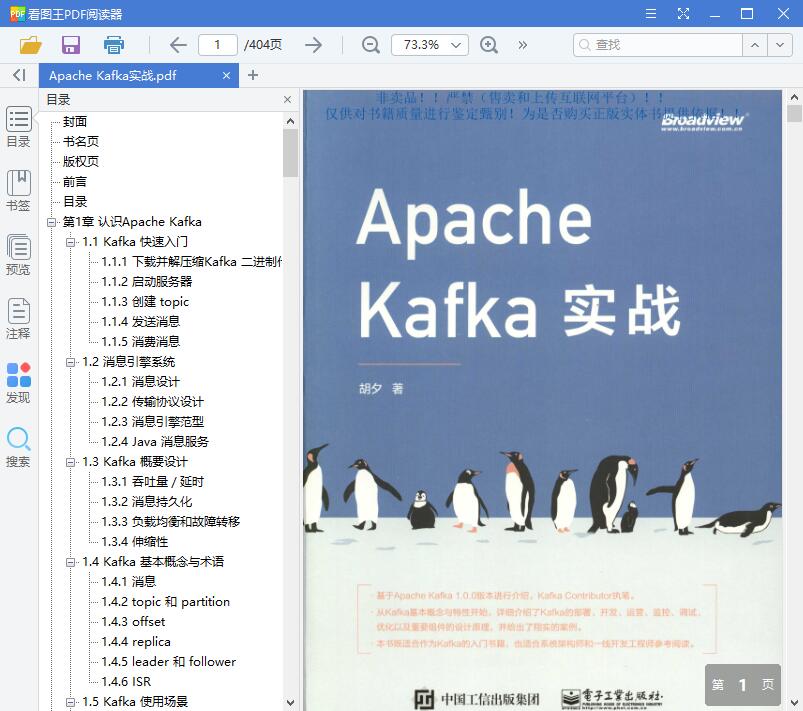Find previous search result arrow

pos(755,45)
